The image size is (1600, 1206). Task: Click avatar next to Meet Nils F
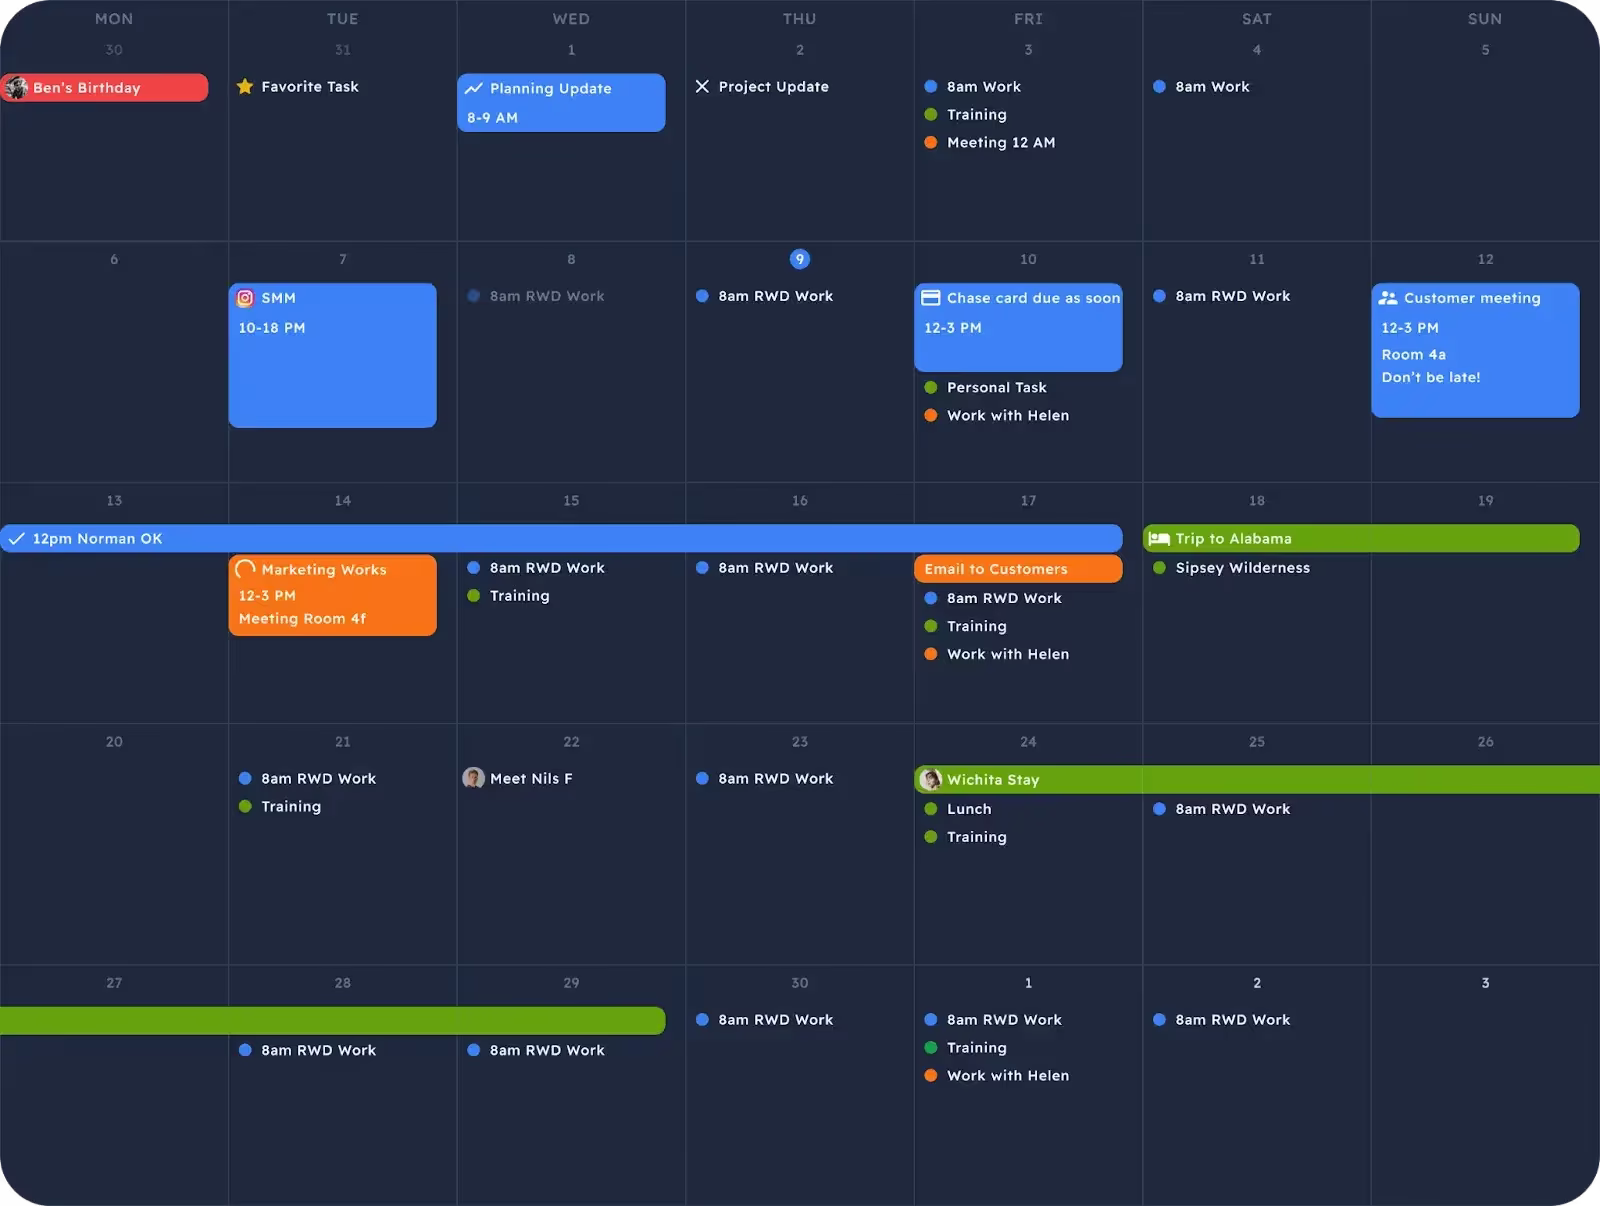473,778
